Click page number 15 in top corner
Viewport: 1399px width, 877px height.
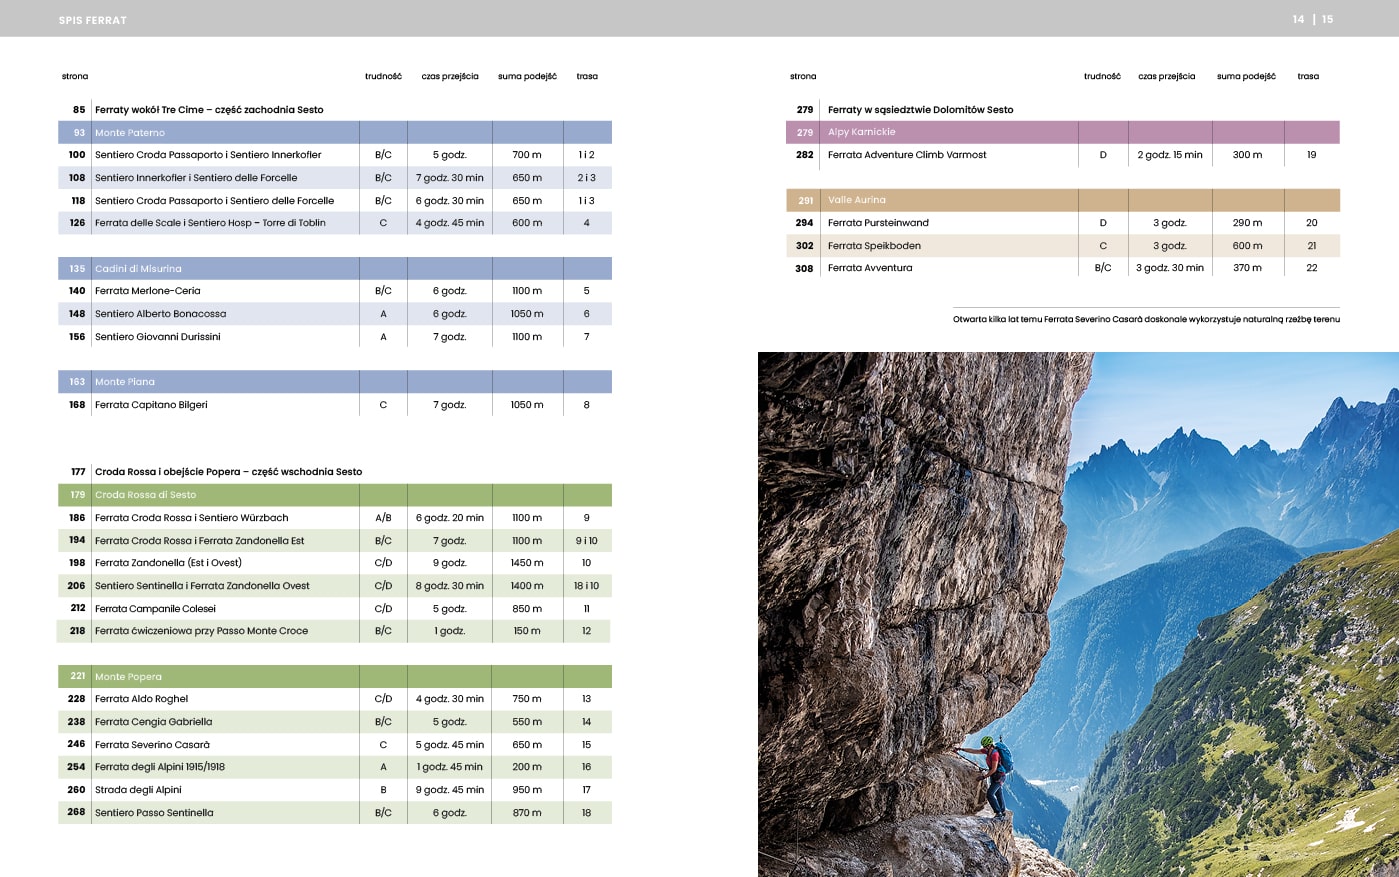point(1327,19)
